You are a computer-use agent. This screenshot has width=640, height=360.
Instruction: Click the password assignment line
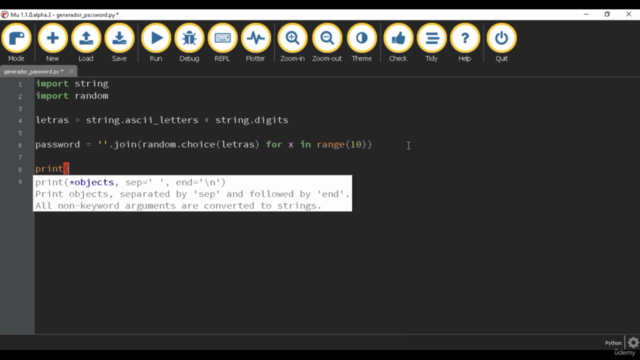click(x=203, y=144)
